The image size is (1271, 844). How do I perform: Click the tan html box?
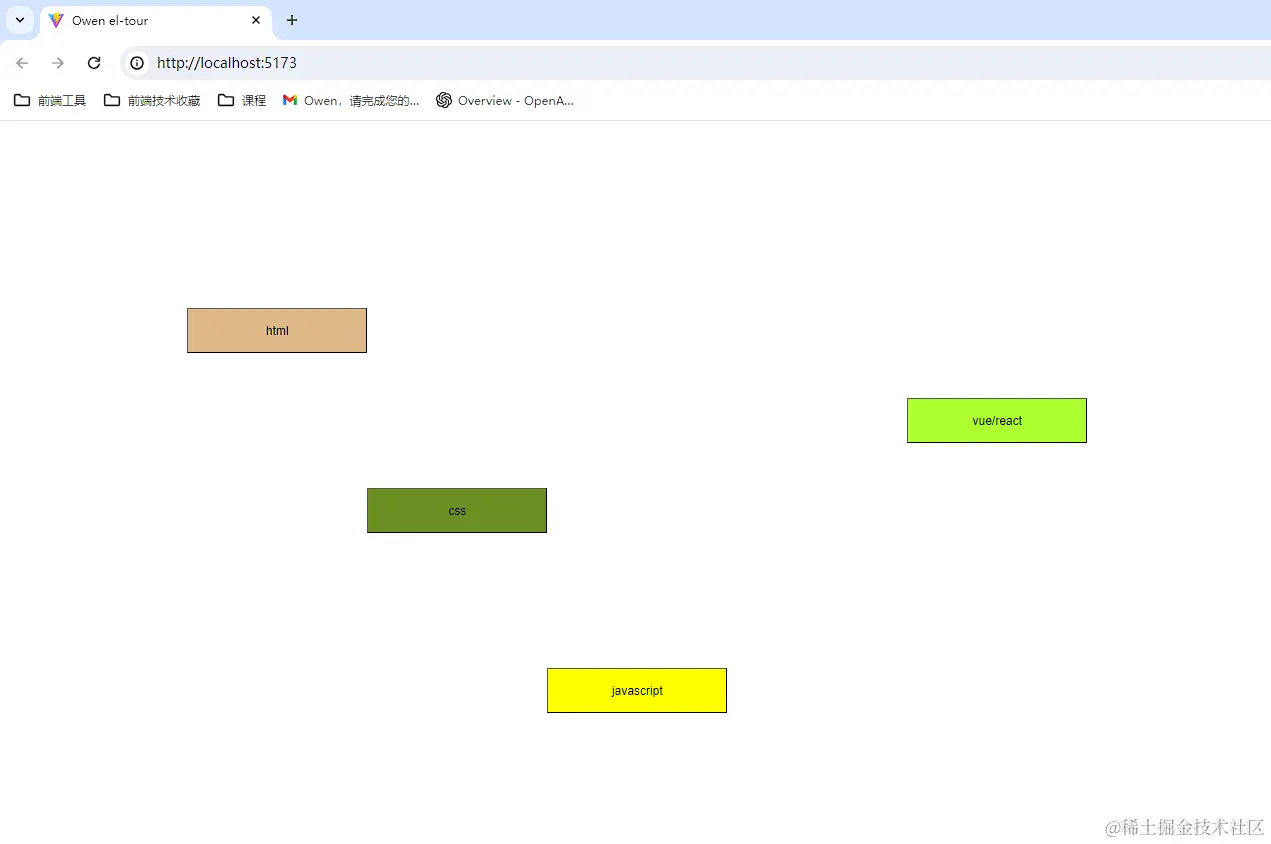tap(277, 330)
